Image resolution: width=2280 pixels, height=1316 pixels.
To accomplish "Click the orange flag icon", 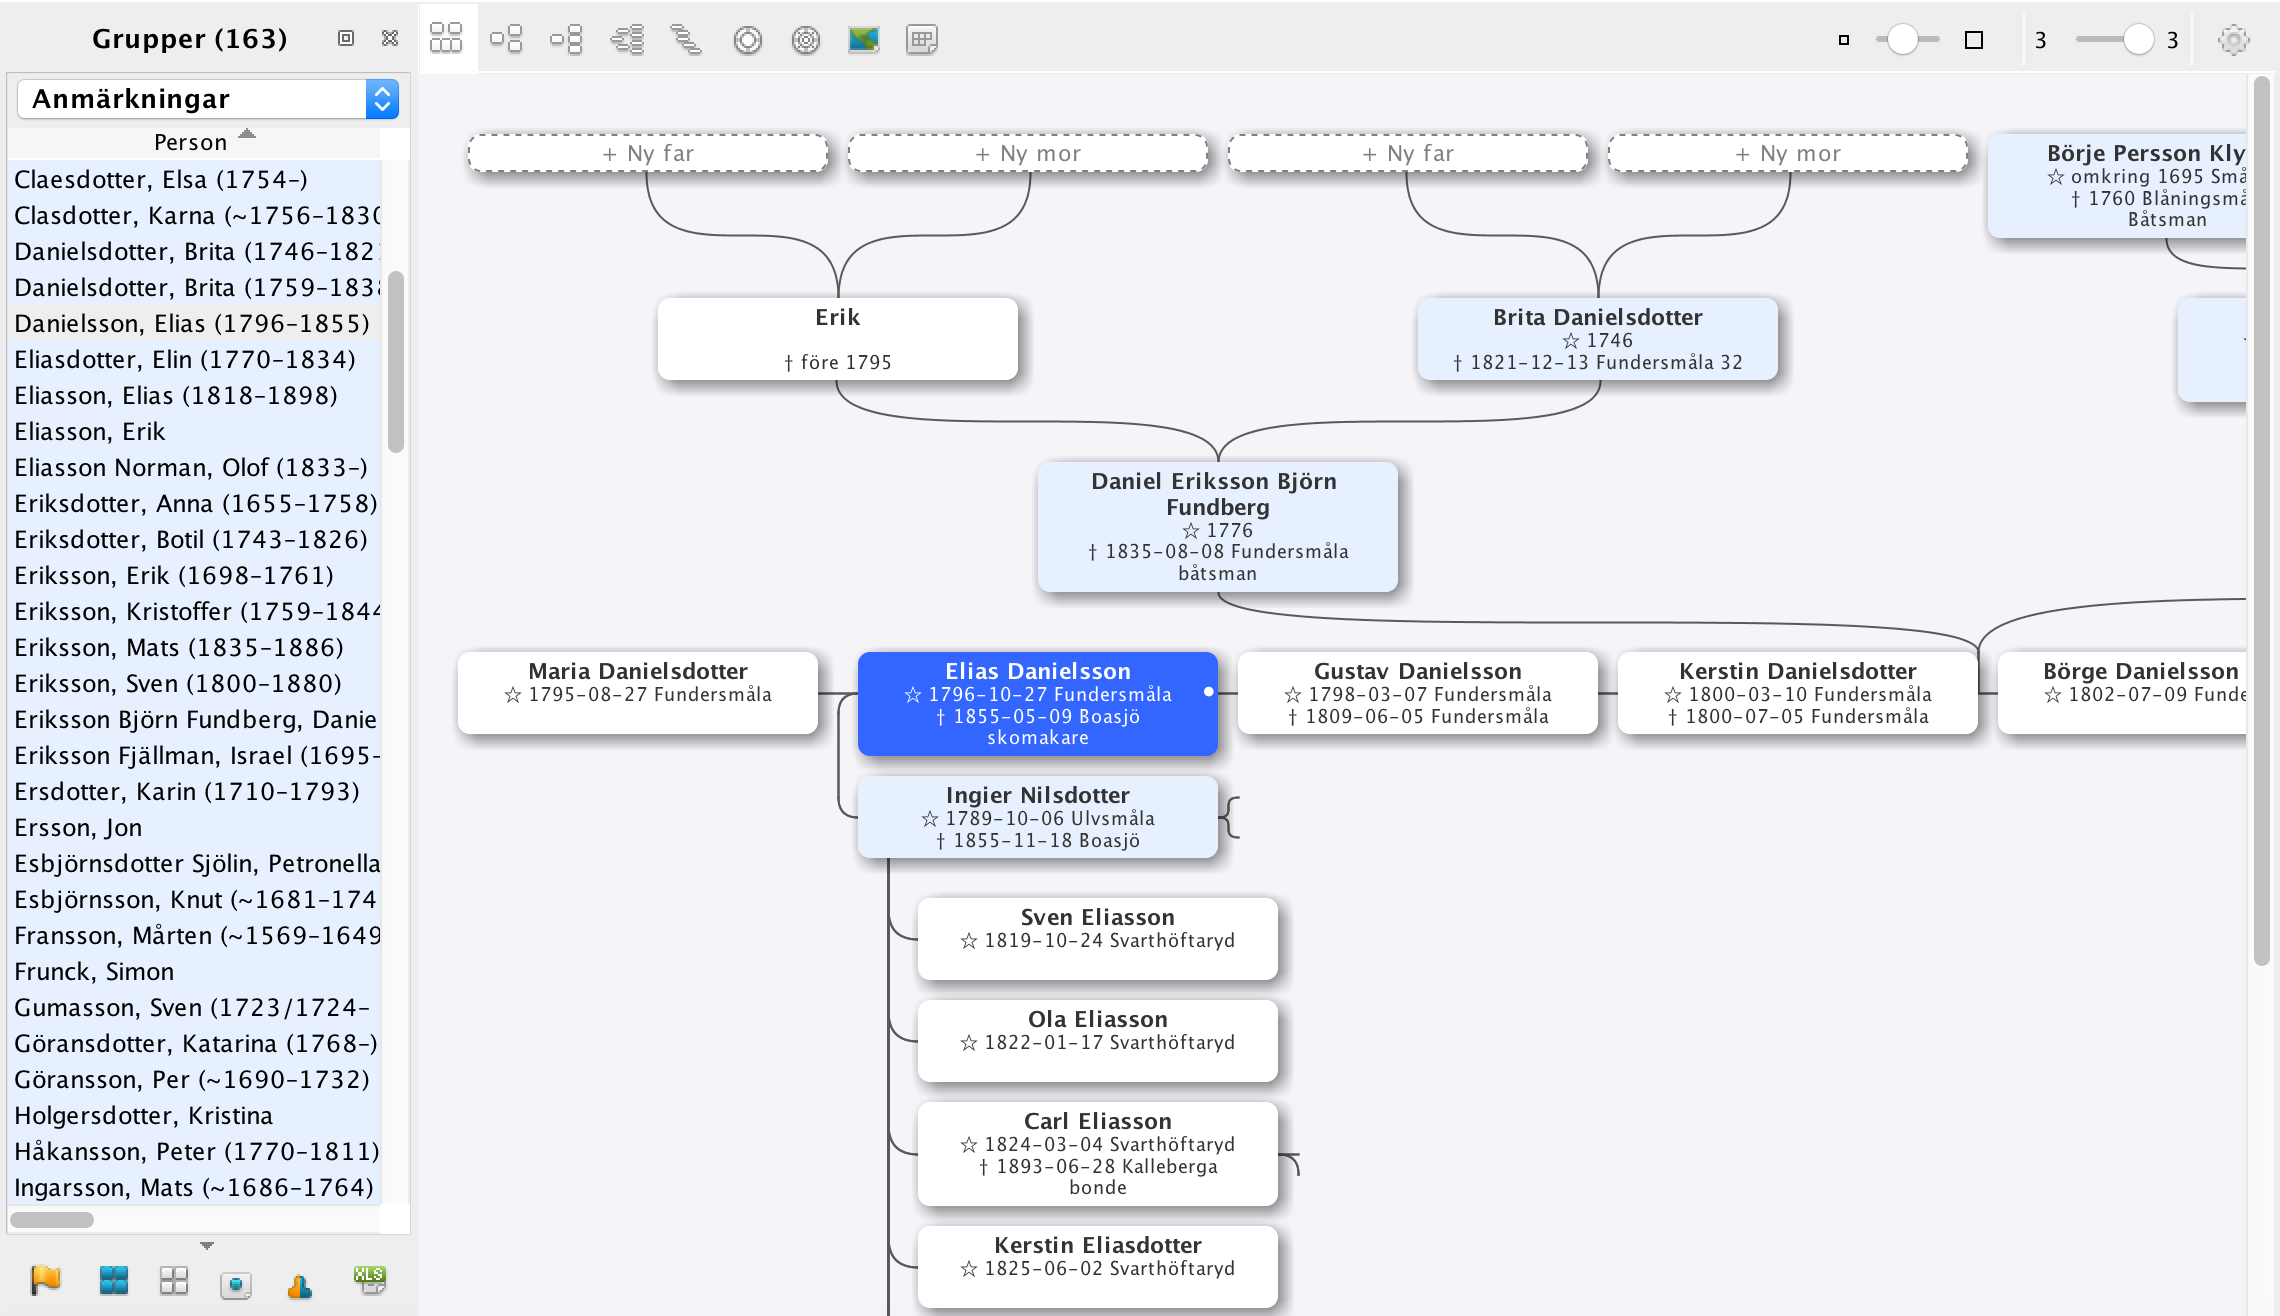I will point(45,1280).
